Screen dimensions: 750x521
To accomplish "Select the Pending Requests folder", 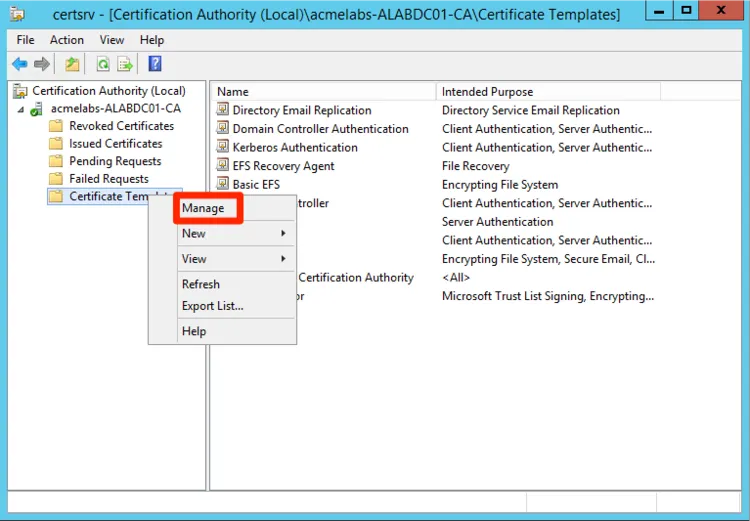I will click(x=115, y=161).
